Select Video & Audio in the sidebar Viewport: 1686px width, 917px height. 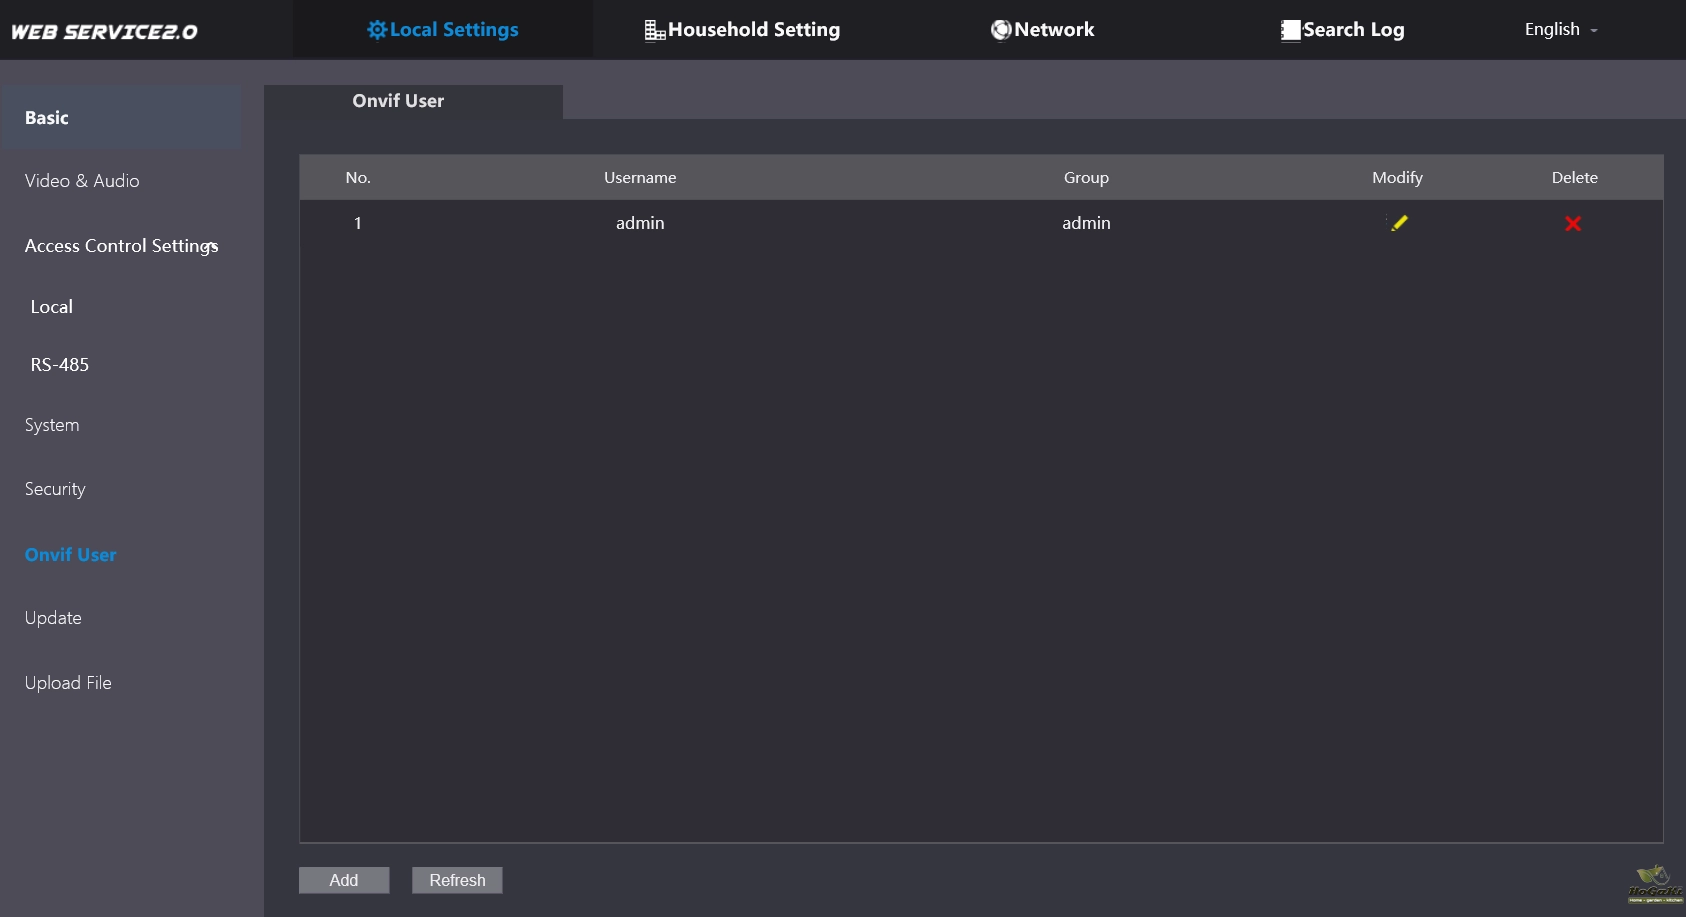point(82,181)
